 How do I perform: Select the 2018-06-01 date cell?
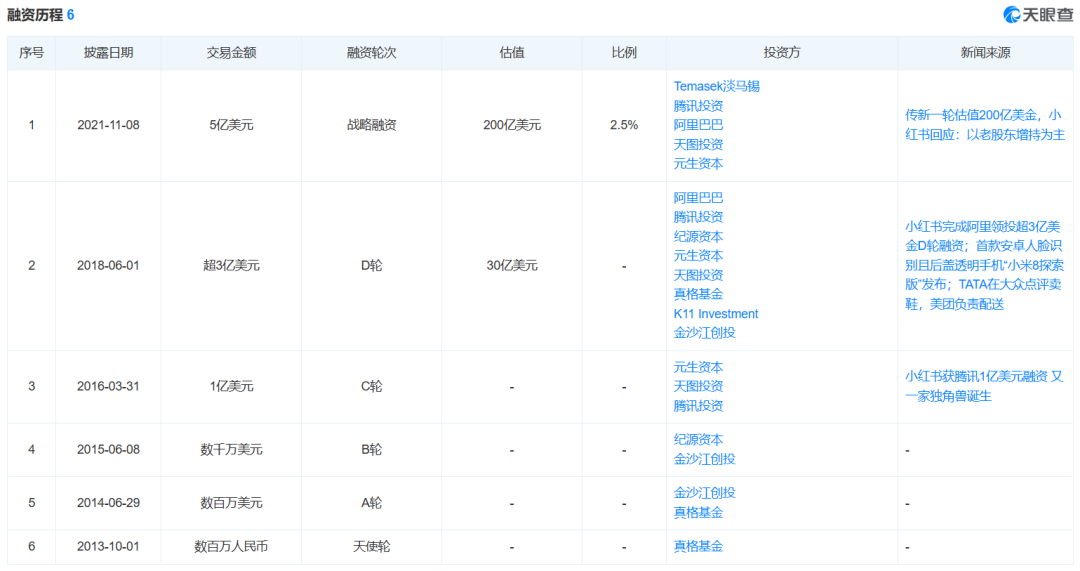click(x=108, y=265)
